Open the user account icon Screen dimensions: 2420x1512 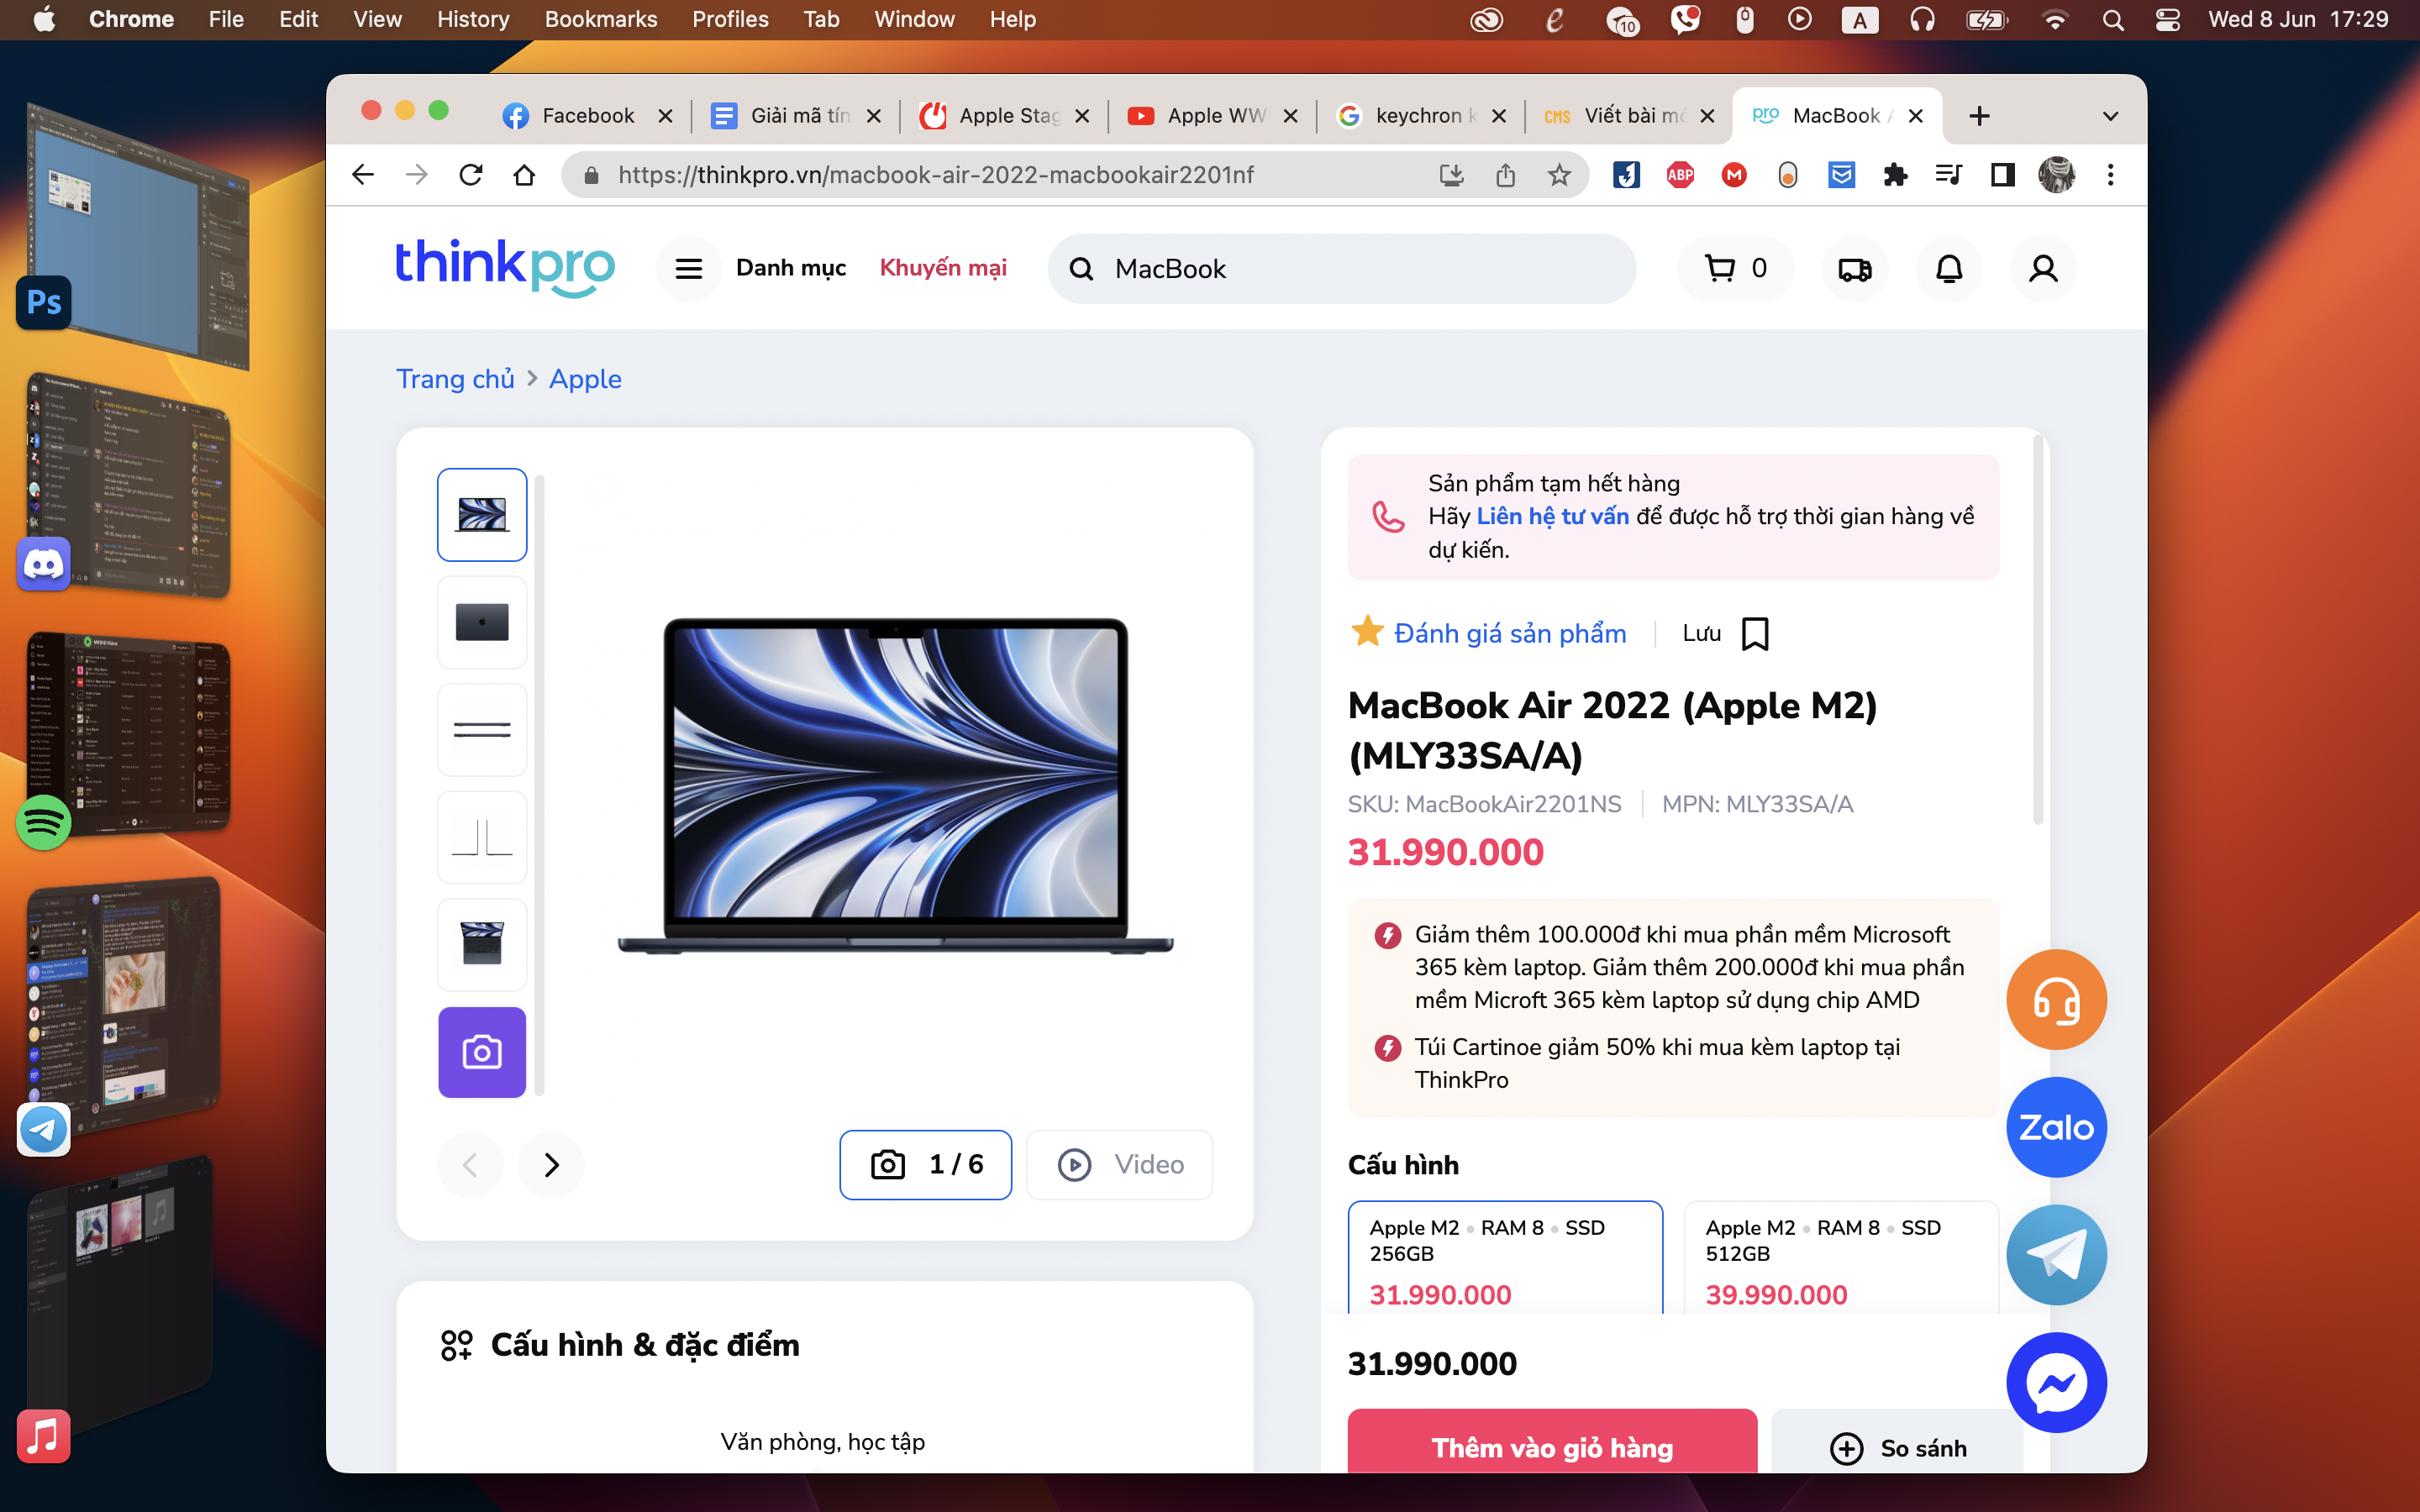2043,269
